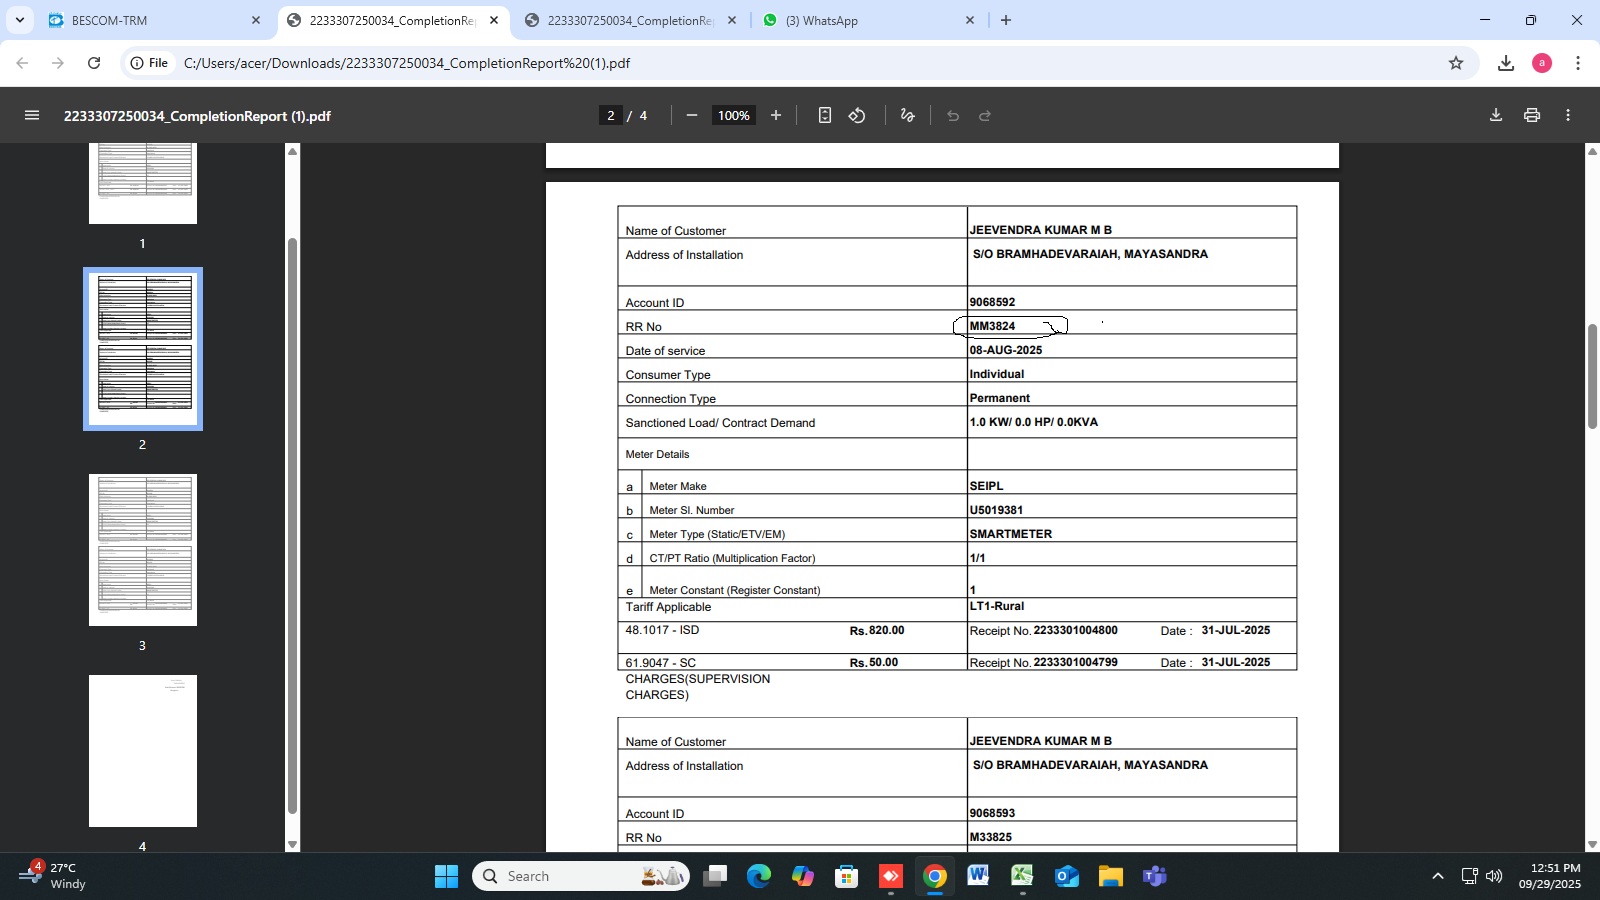Open volume control in system tray

pyautogui.click(x=1494, y=876)
